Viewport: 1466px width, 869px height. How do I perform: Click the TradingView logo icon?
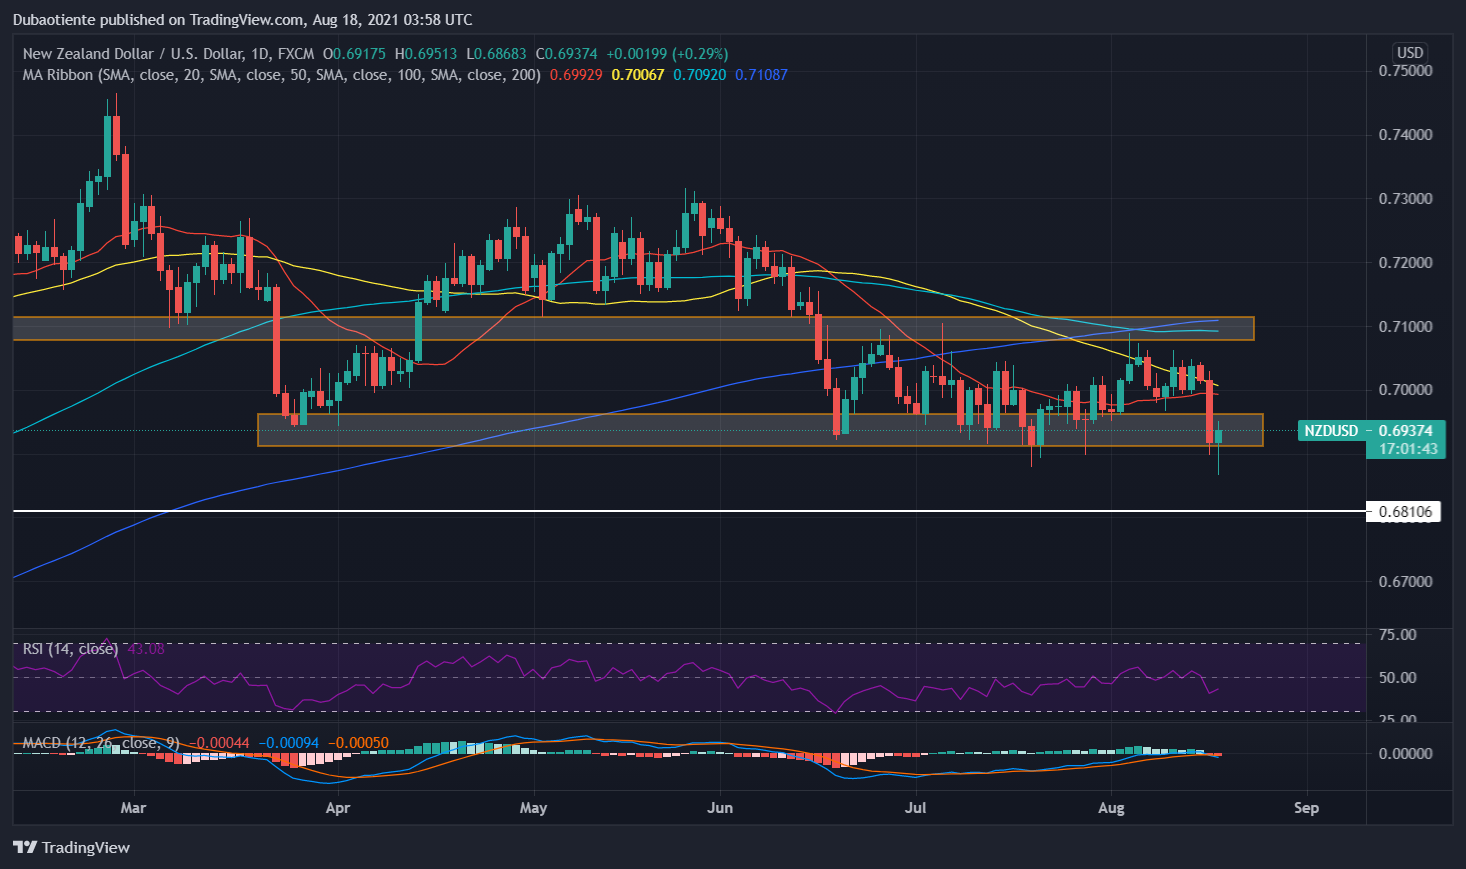click(x=25, y=848)
